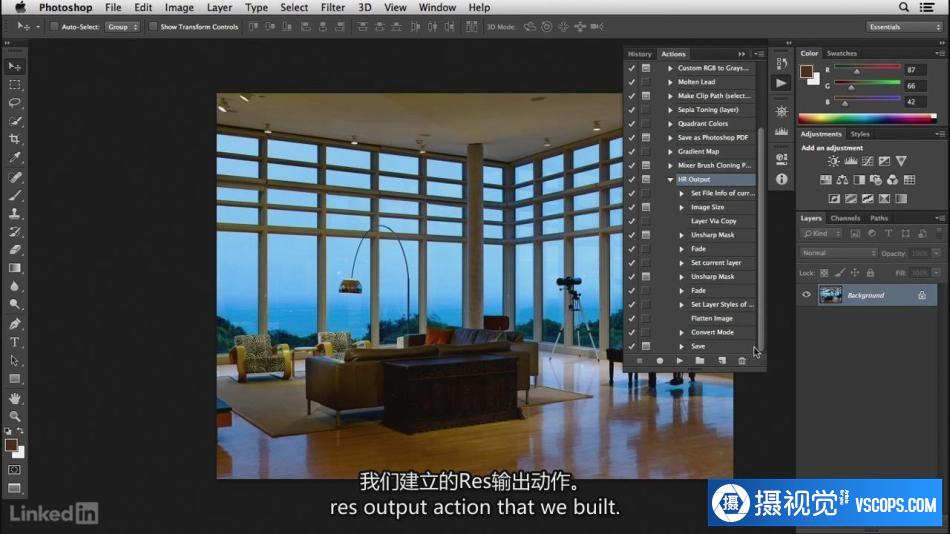Screen dimensions: 950x534
Task: Hide the Background layer
Action: coord(806,295)
